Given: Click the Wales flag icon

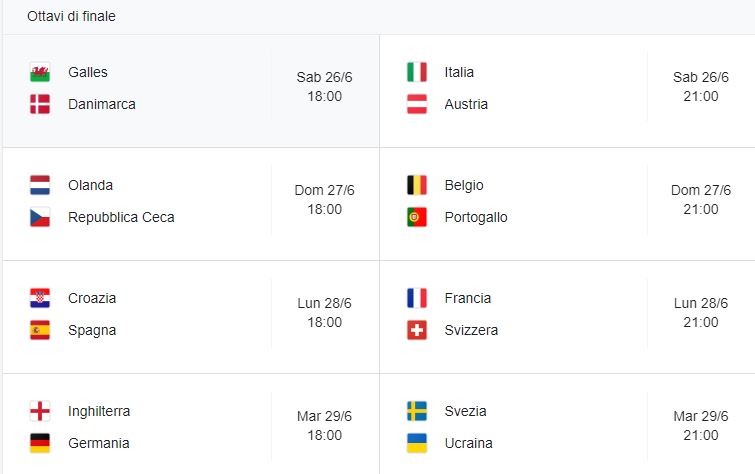Looking at the screenshot, I should (x=40, y=73).
